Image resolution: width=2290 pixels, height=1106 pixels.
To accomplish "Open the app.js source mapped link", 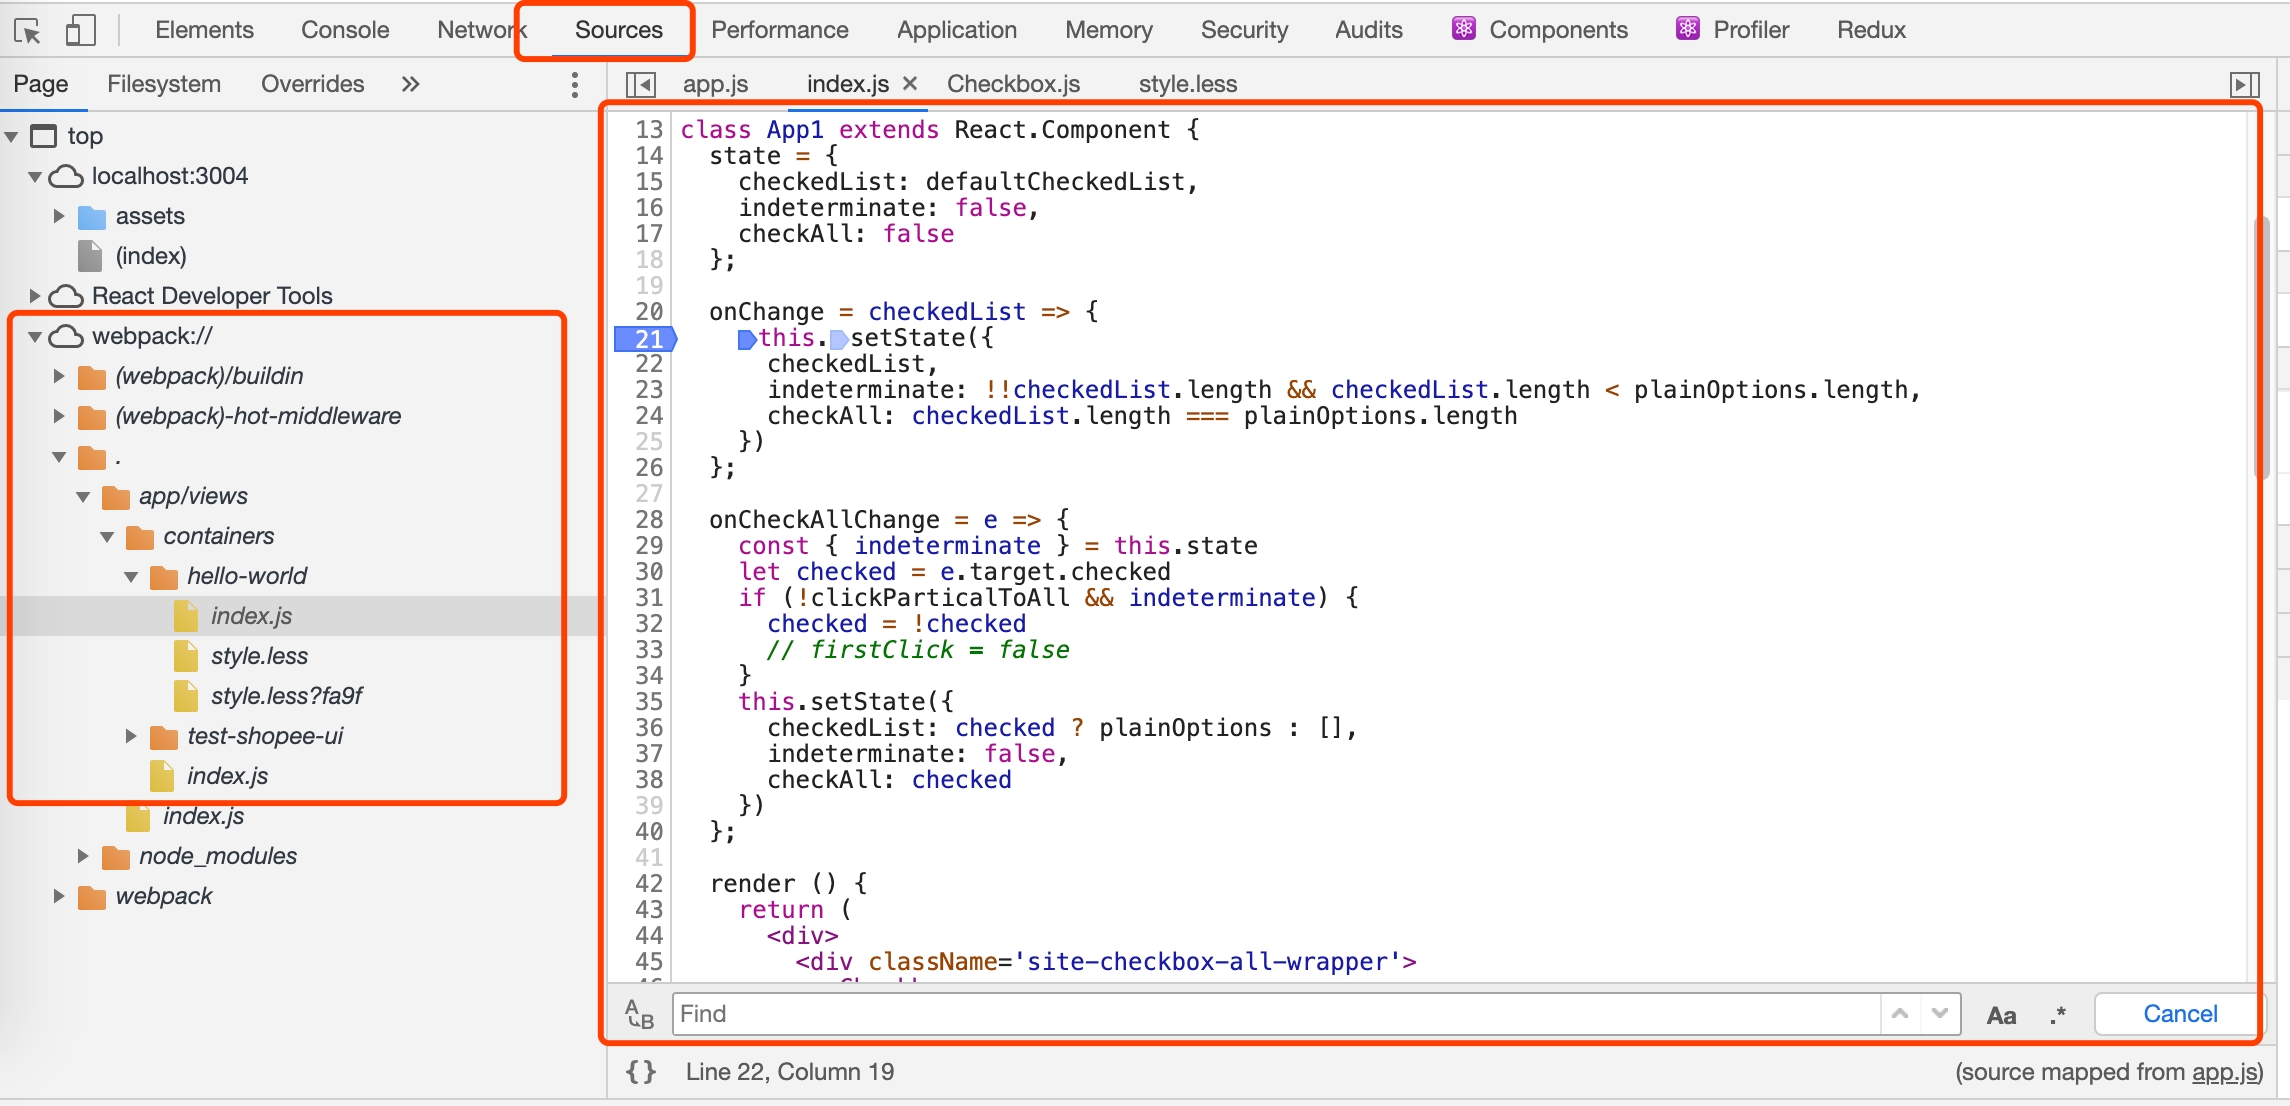I will coord(2224,1072).
